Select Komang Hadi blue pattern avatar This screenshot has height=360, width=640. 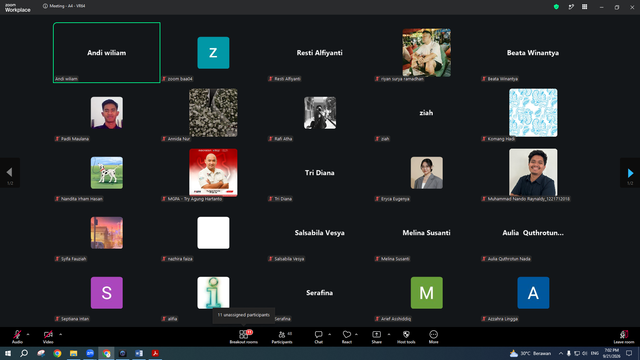(x=533, y=113)
